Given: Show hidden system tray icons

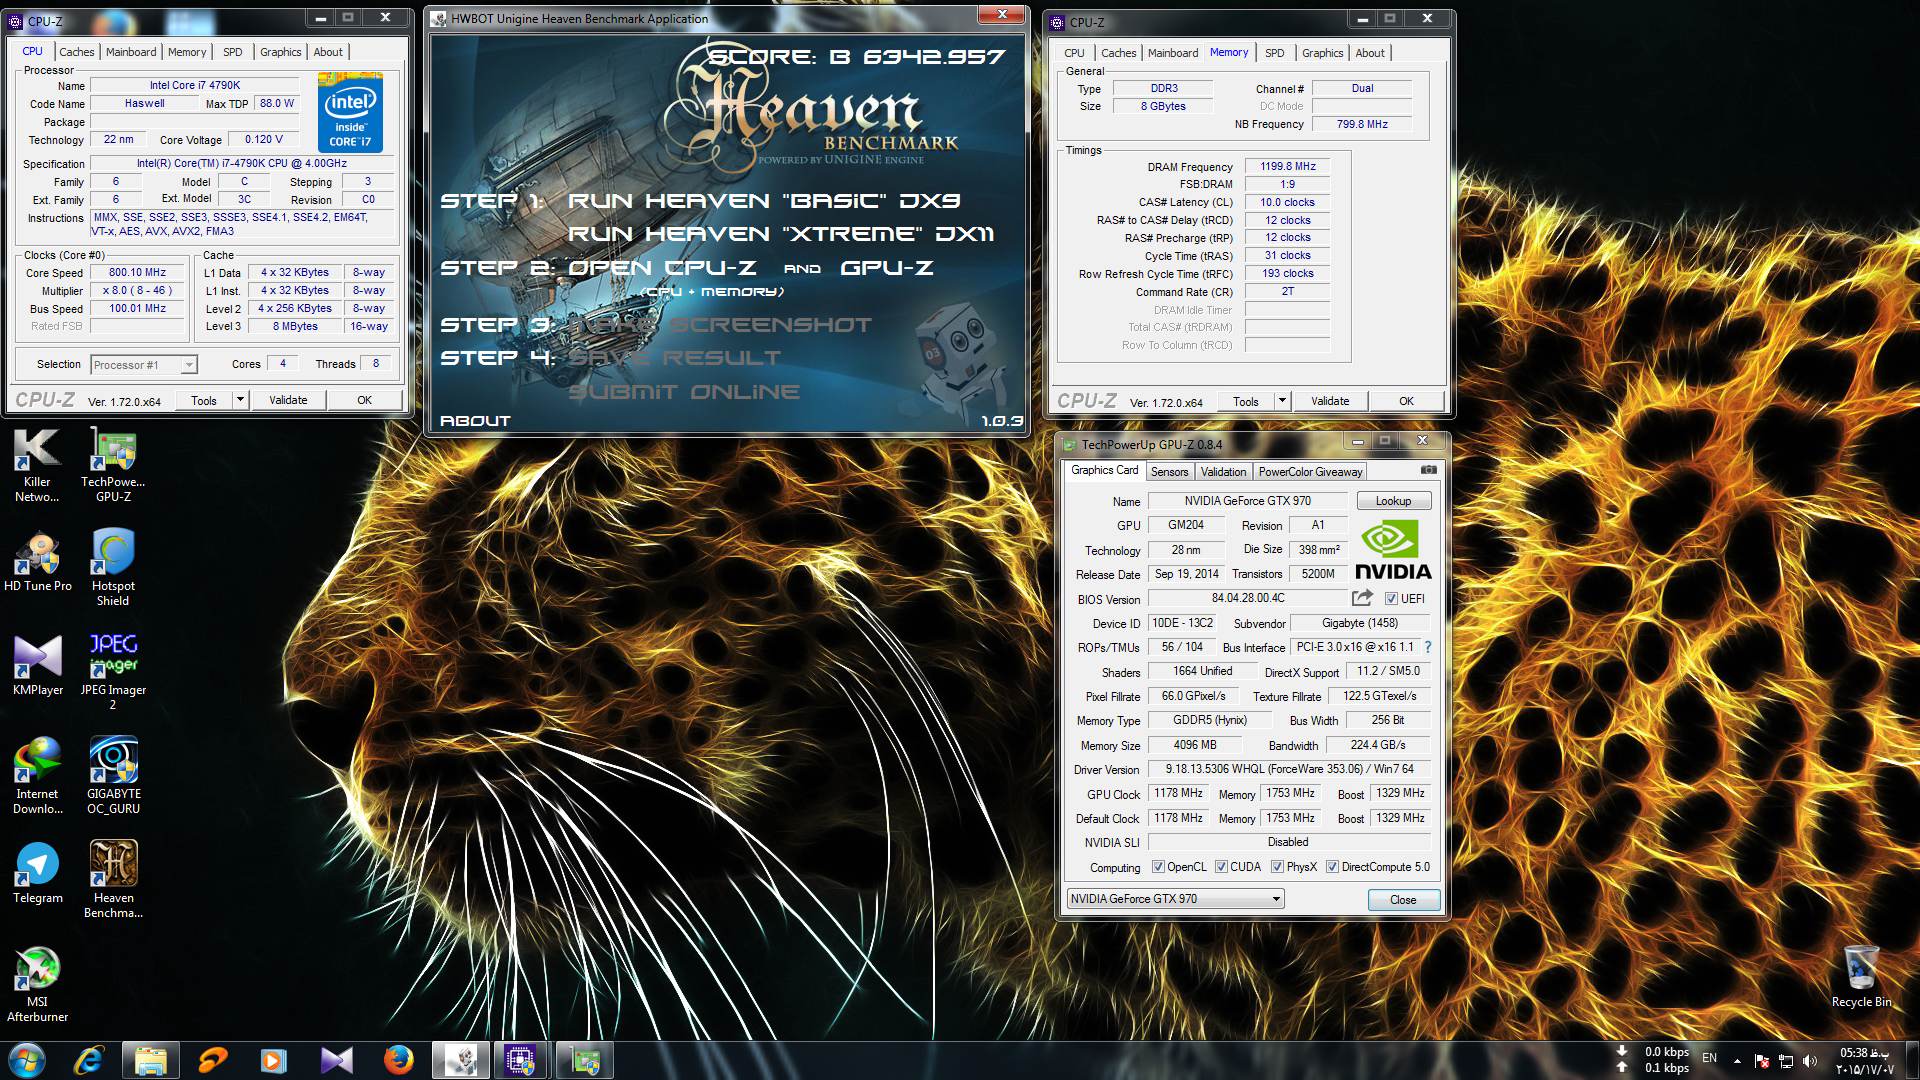Looking at the screenshot, I should click(1737, 1061).
